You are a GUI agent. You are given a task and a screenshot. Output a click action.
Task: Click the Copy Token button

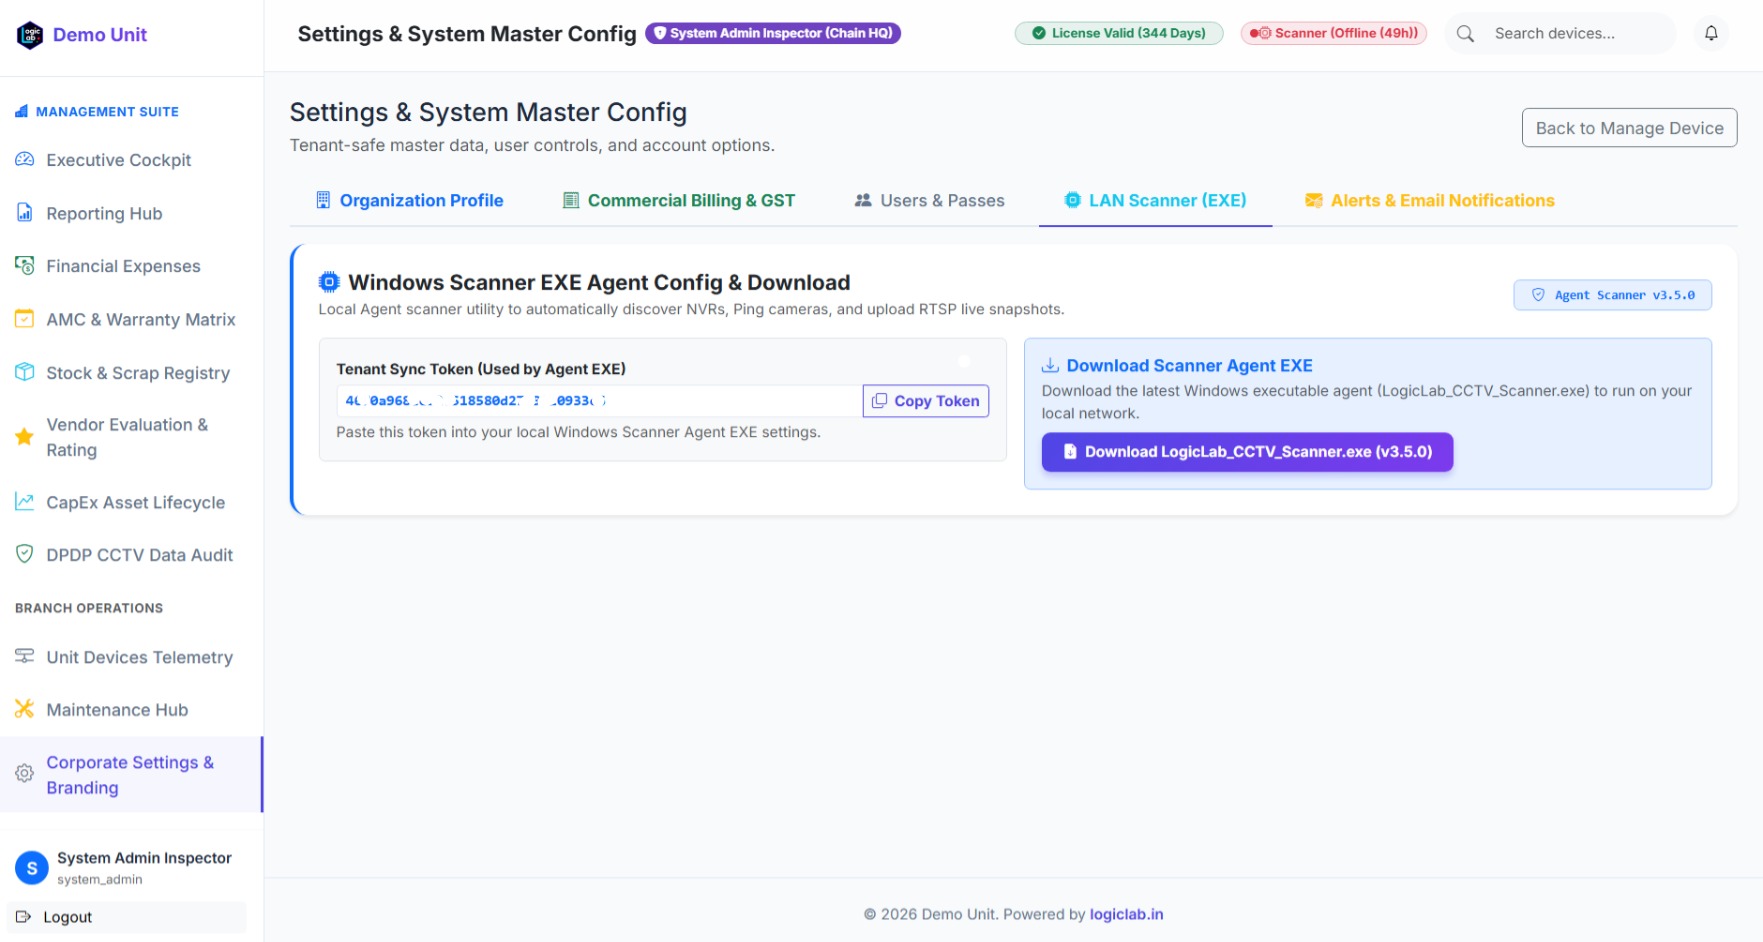coord(926,401)
